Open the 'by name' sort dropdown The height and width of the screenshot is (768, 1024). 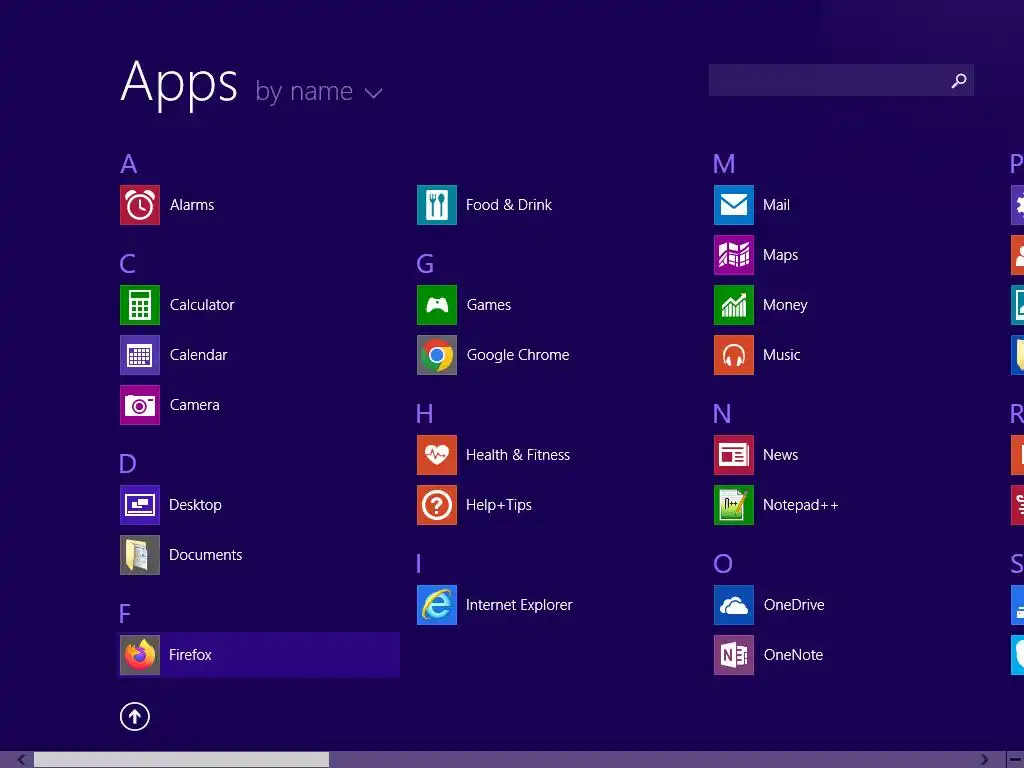tap(318, 91)
